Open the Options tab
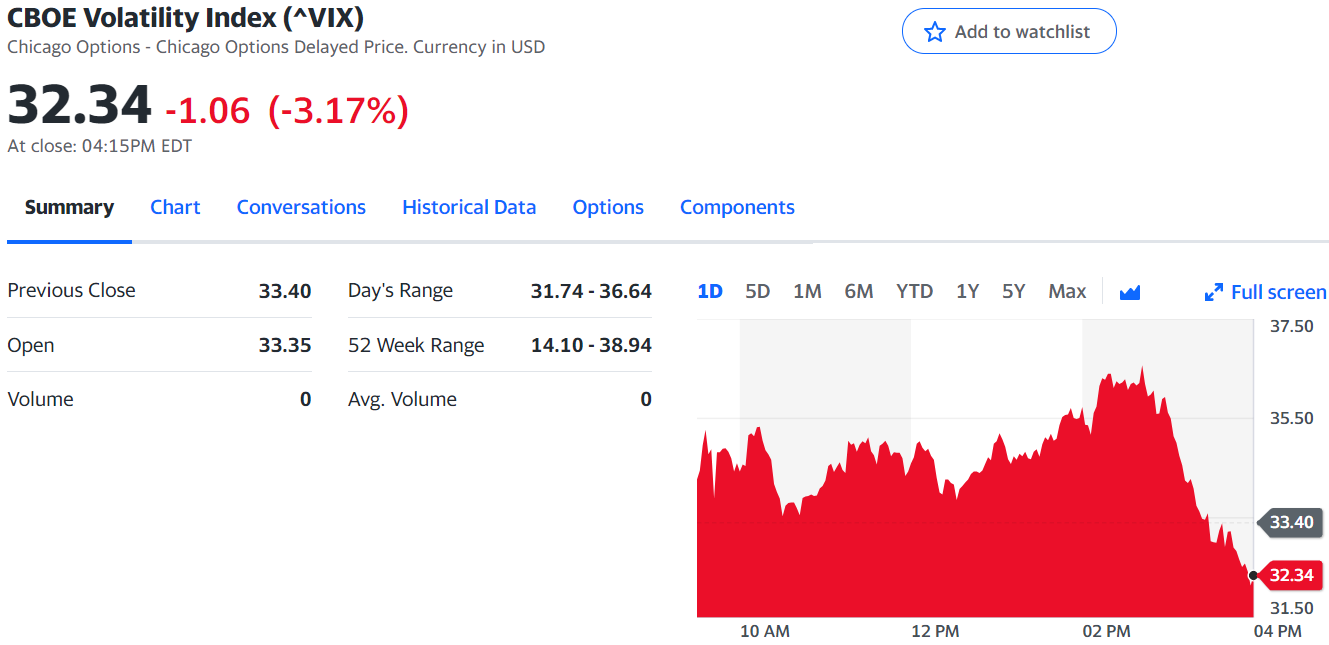 point(608,207)
